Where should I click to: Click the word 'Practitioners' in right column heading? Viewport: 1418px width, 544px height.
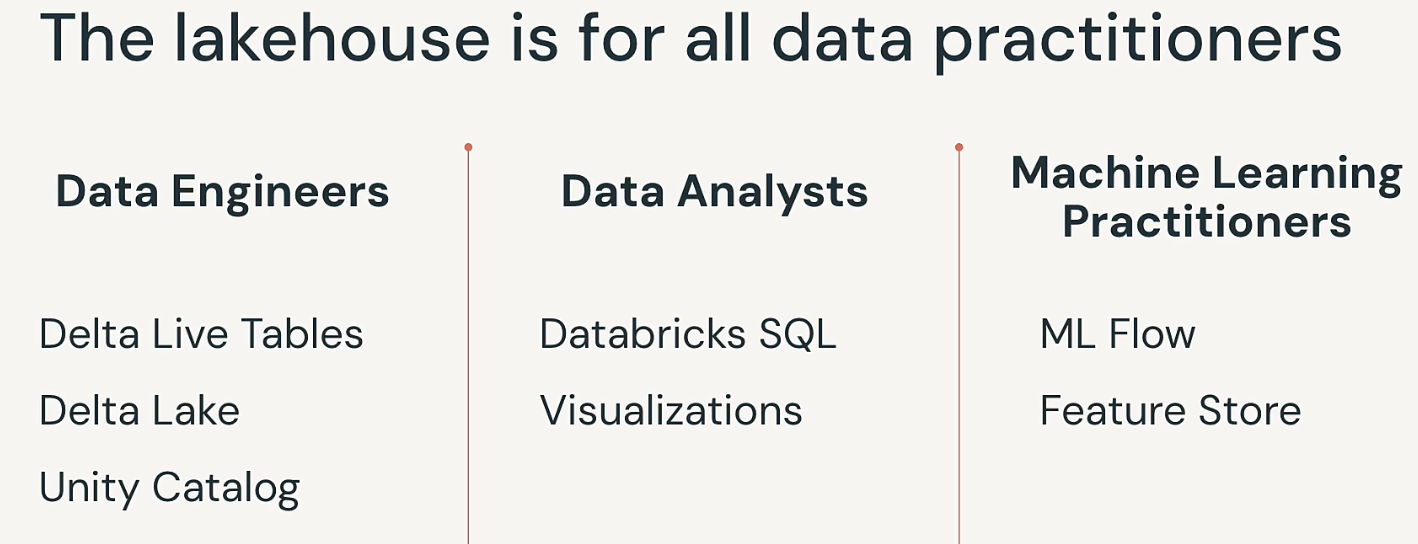click(1206, 222)
